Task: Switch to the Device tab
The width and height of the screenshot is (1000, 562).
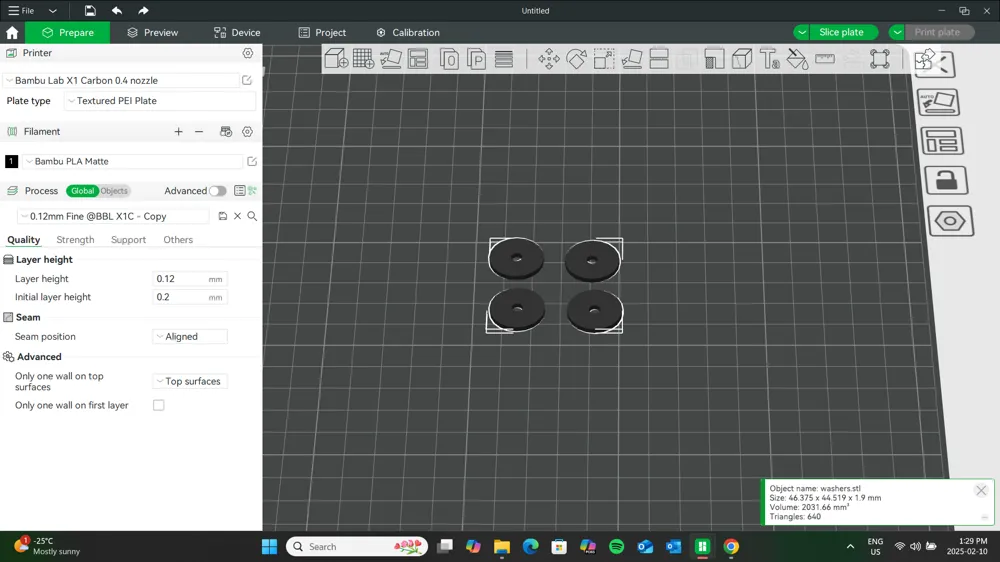Action: [x=237, y=33]
